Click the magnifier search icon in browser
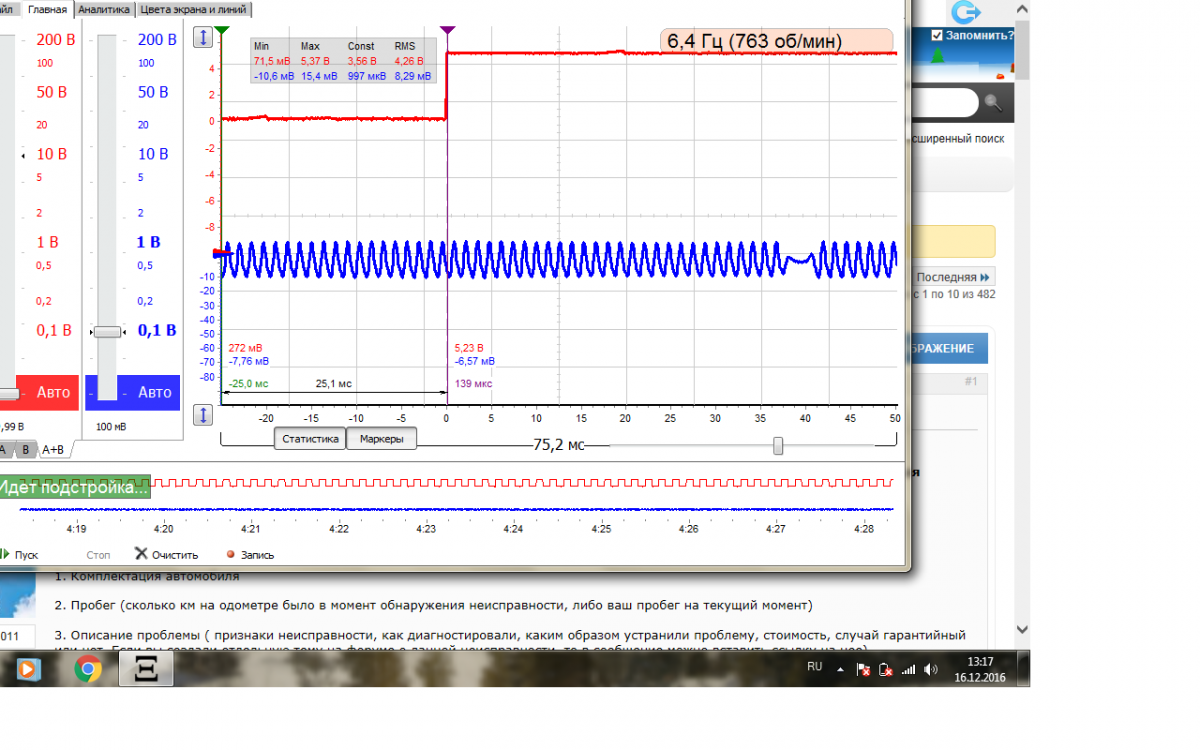The width and height of the screenshot is (1200, 750). coord(992,102)
